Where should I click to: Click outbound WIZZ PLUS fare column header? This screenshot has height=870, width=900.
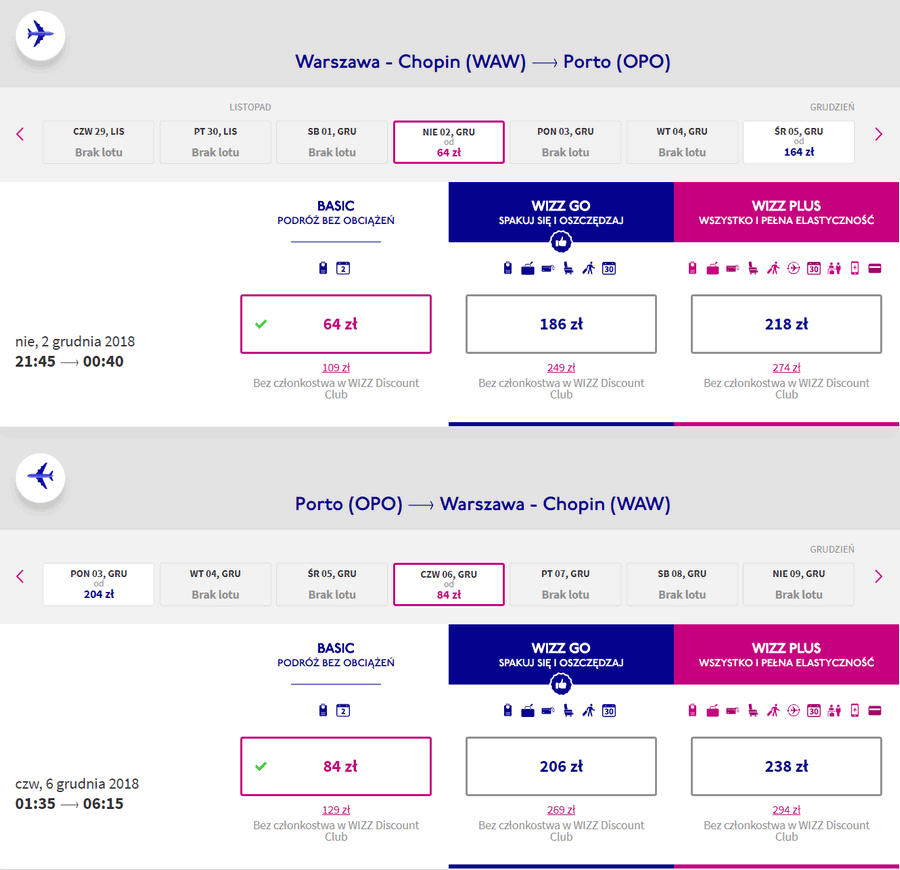[786, 212]
